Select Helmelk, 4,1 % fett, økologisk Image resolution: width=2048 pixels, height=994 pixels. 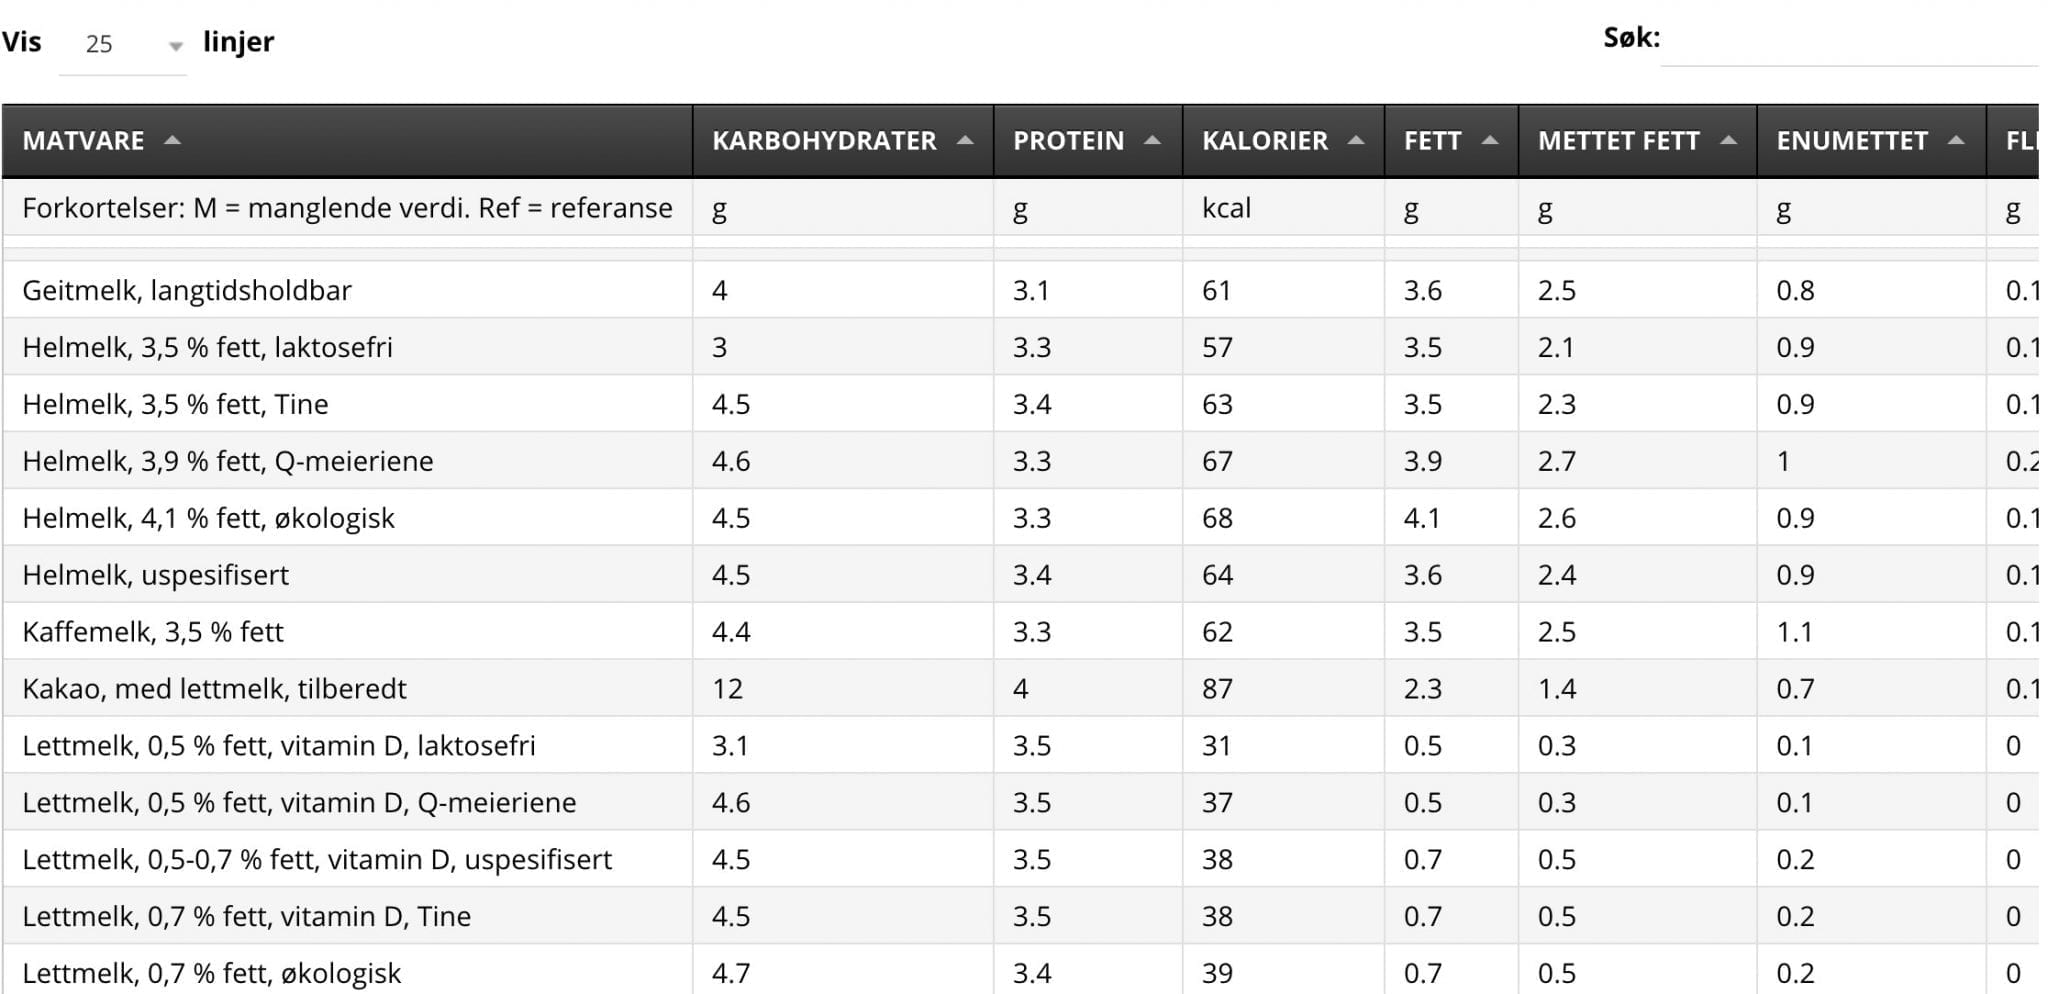(1020, 518)
